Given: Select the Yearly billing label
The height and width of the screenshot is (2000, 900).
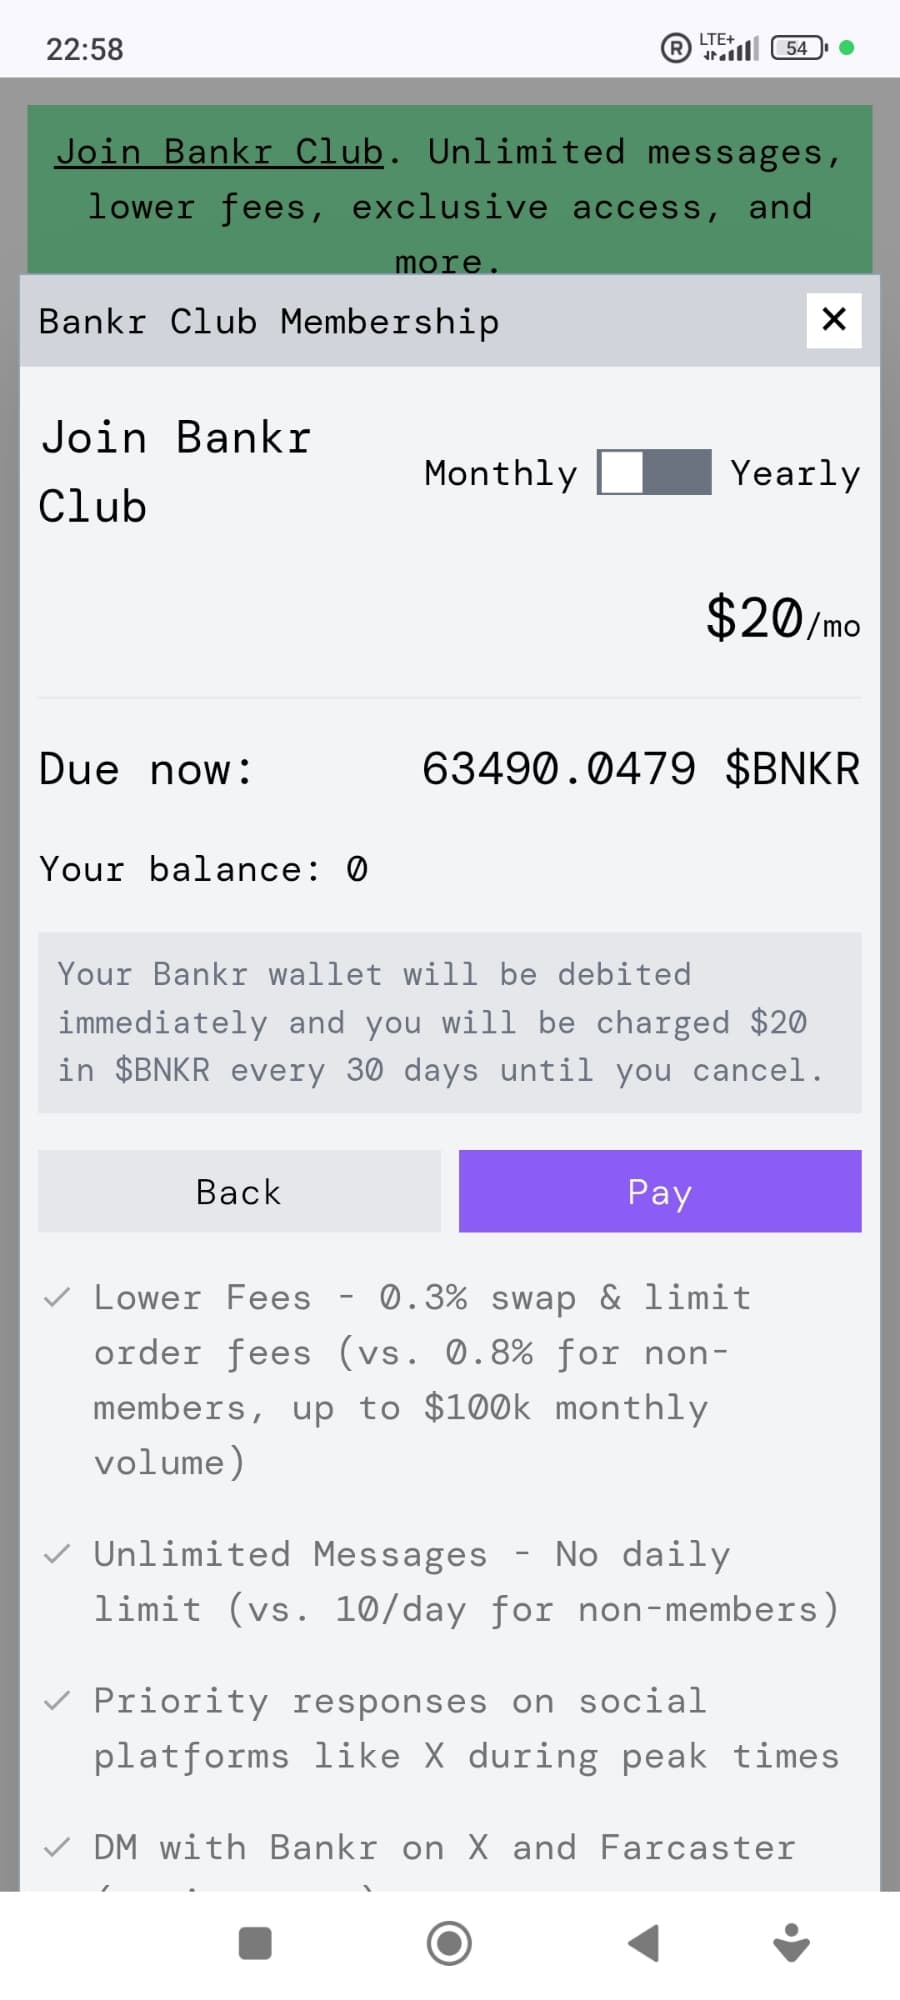Looking at the screenshot, I should (795, 473).
